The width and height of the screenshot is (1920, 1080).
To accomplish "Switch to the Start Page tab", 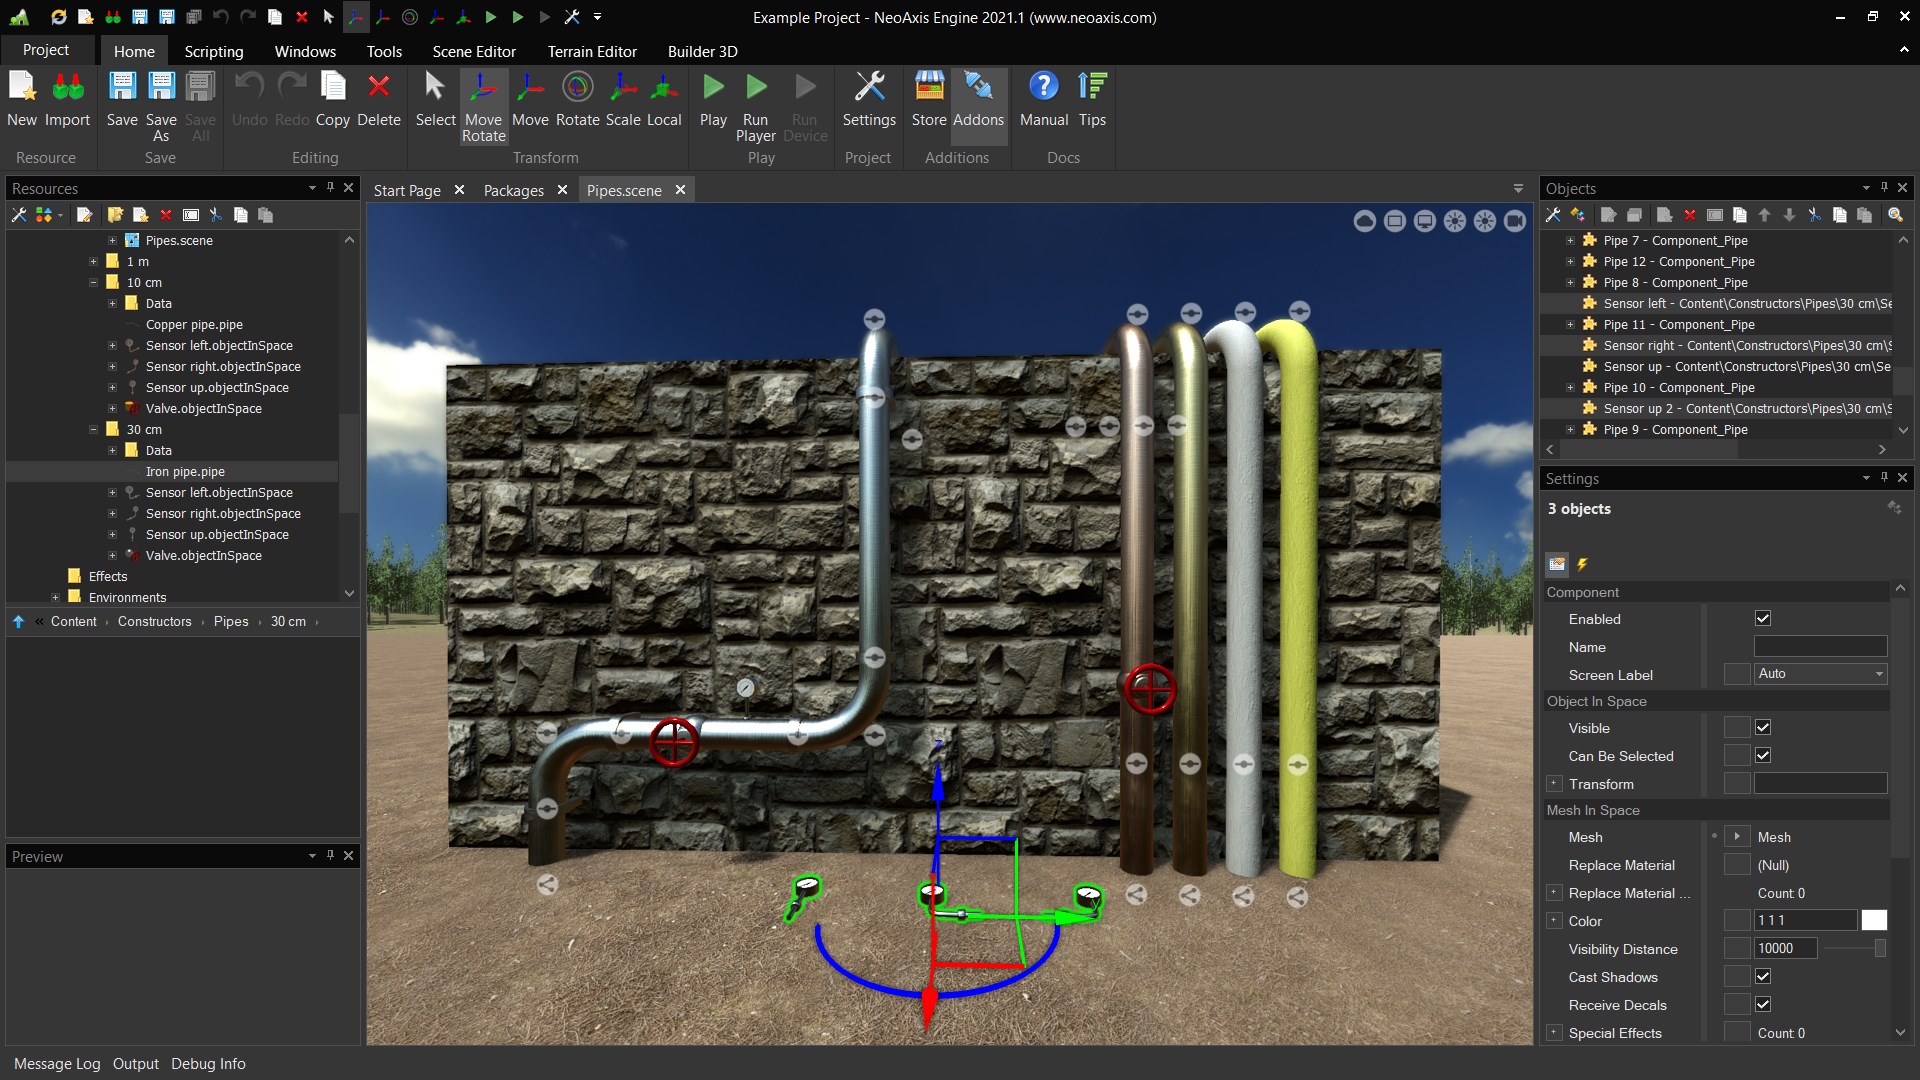I will click(406, 190).
